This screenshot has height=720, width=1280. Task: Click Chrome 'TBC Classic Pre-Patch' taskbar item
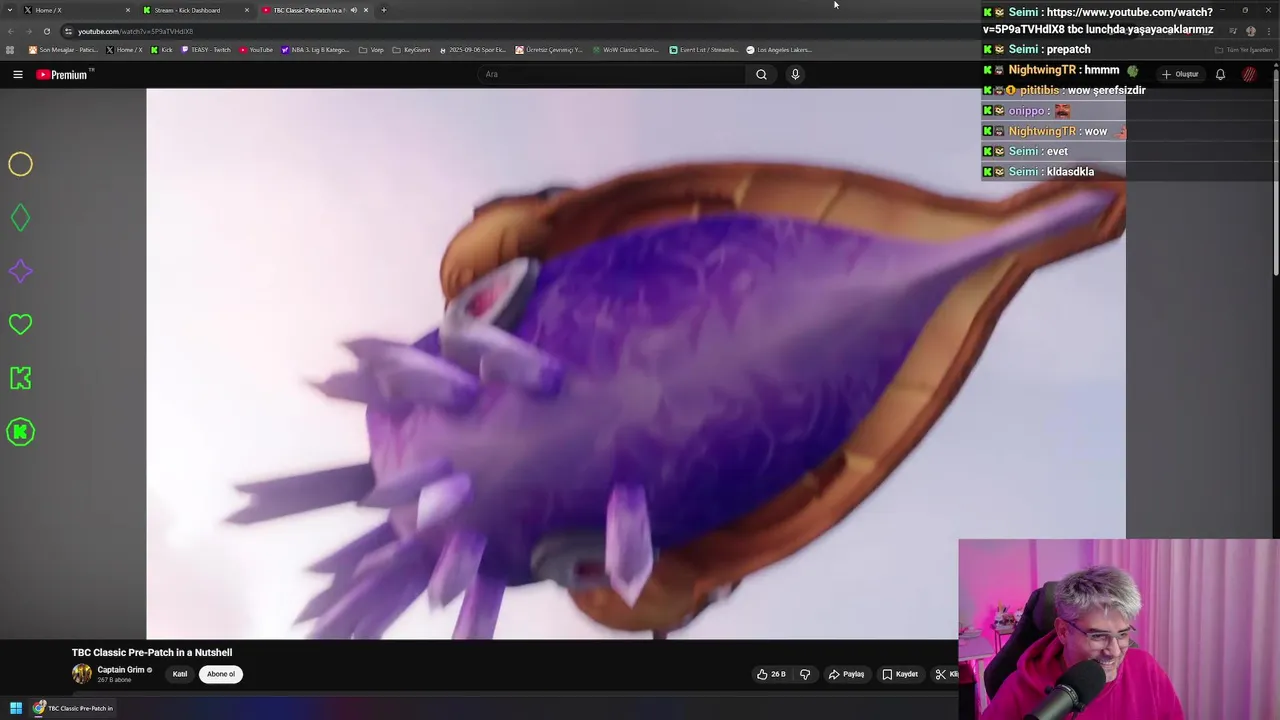point(73,708)
